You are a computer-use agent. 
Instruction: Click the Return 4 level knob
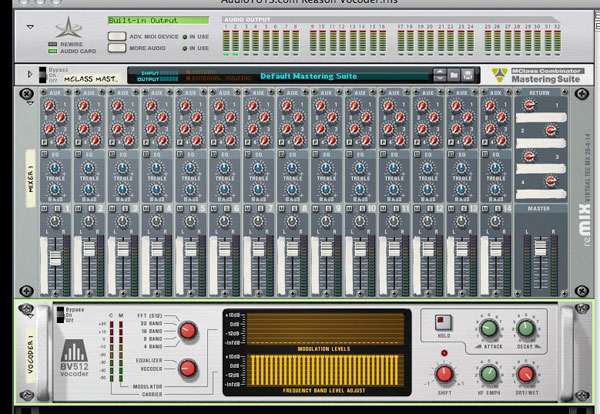(x=550, y=181)
